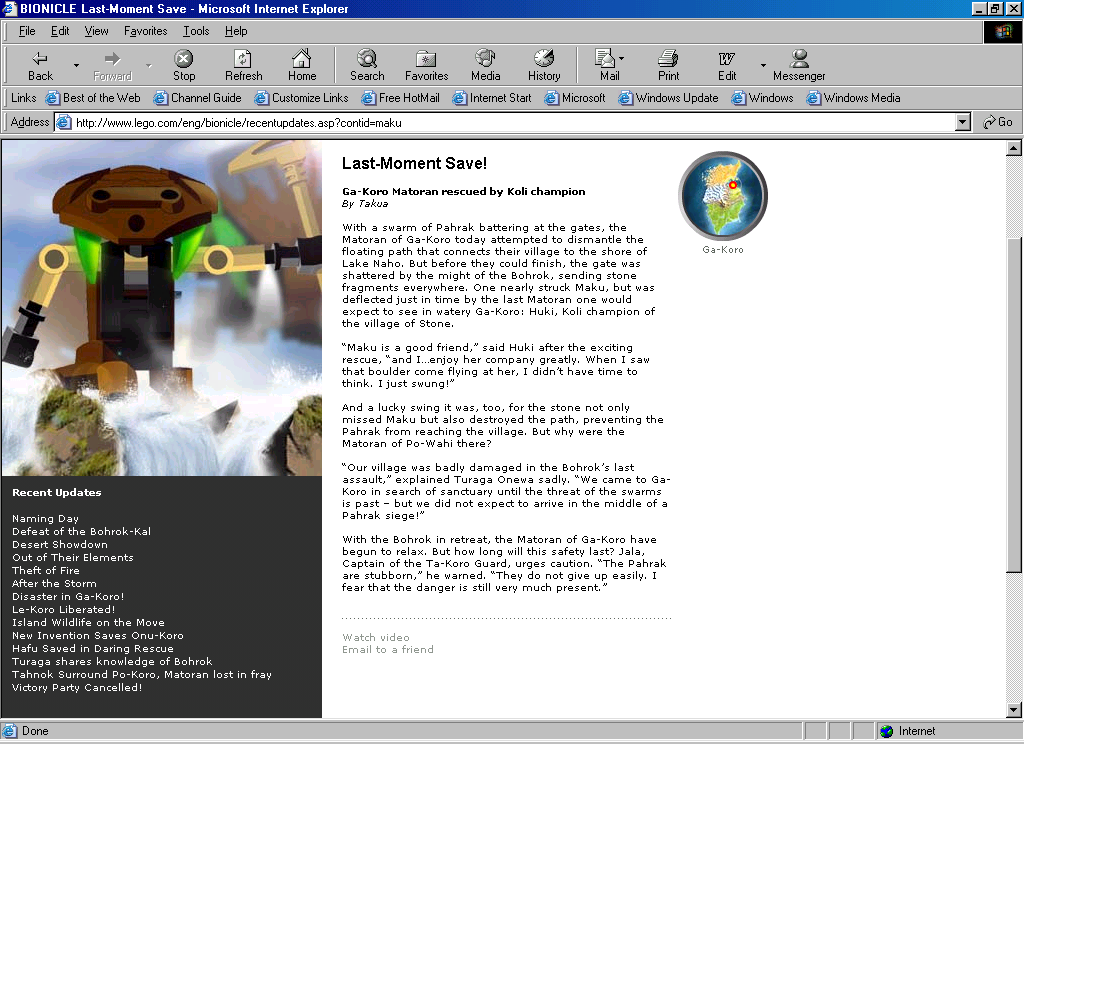
Task: Open Channel Guide link
Action: click(x=198, y=98)
